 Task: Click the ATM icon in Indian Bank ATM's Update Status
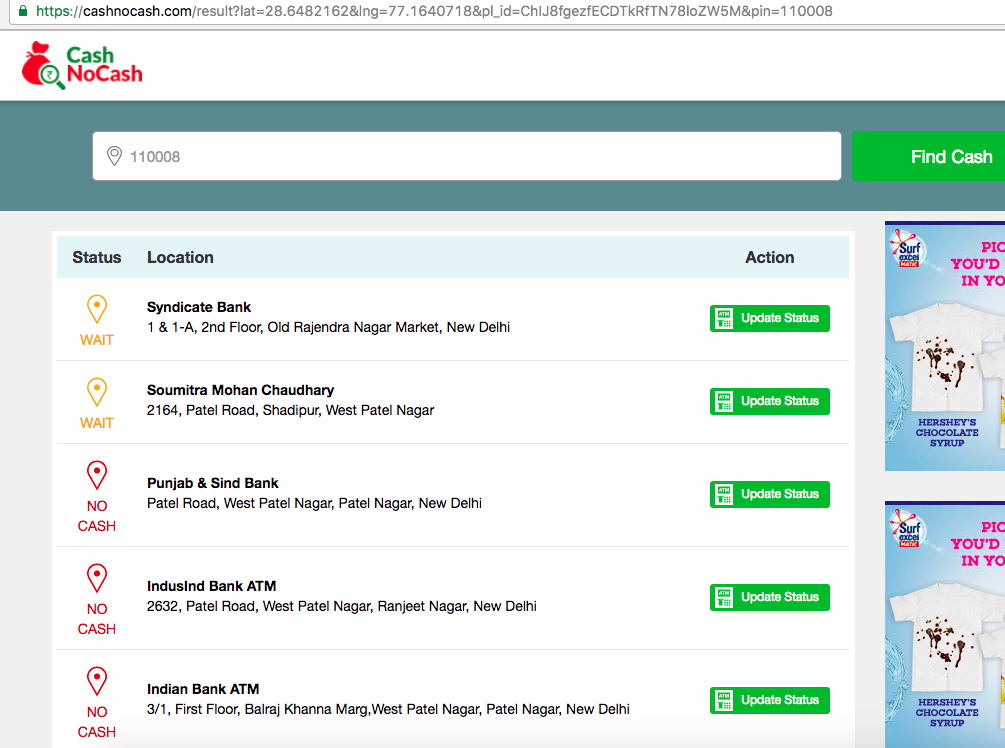click(x=724, y=701)
